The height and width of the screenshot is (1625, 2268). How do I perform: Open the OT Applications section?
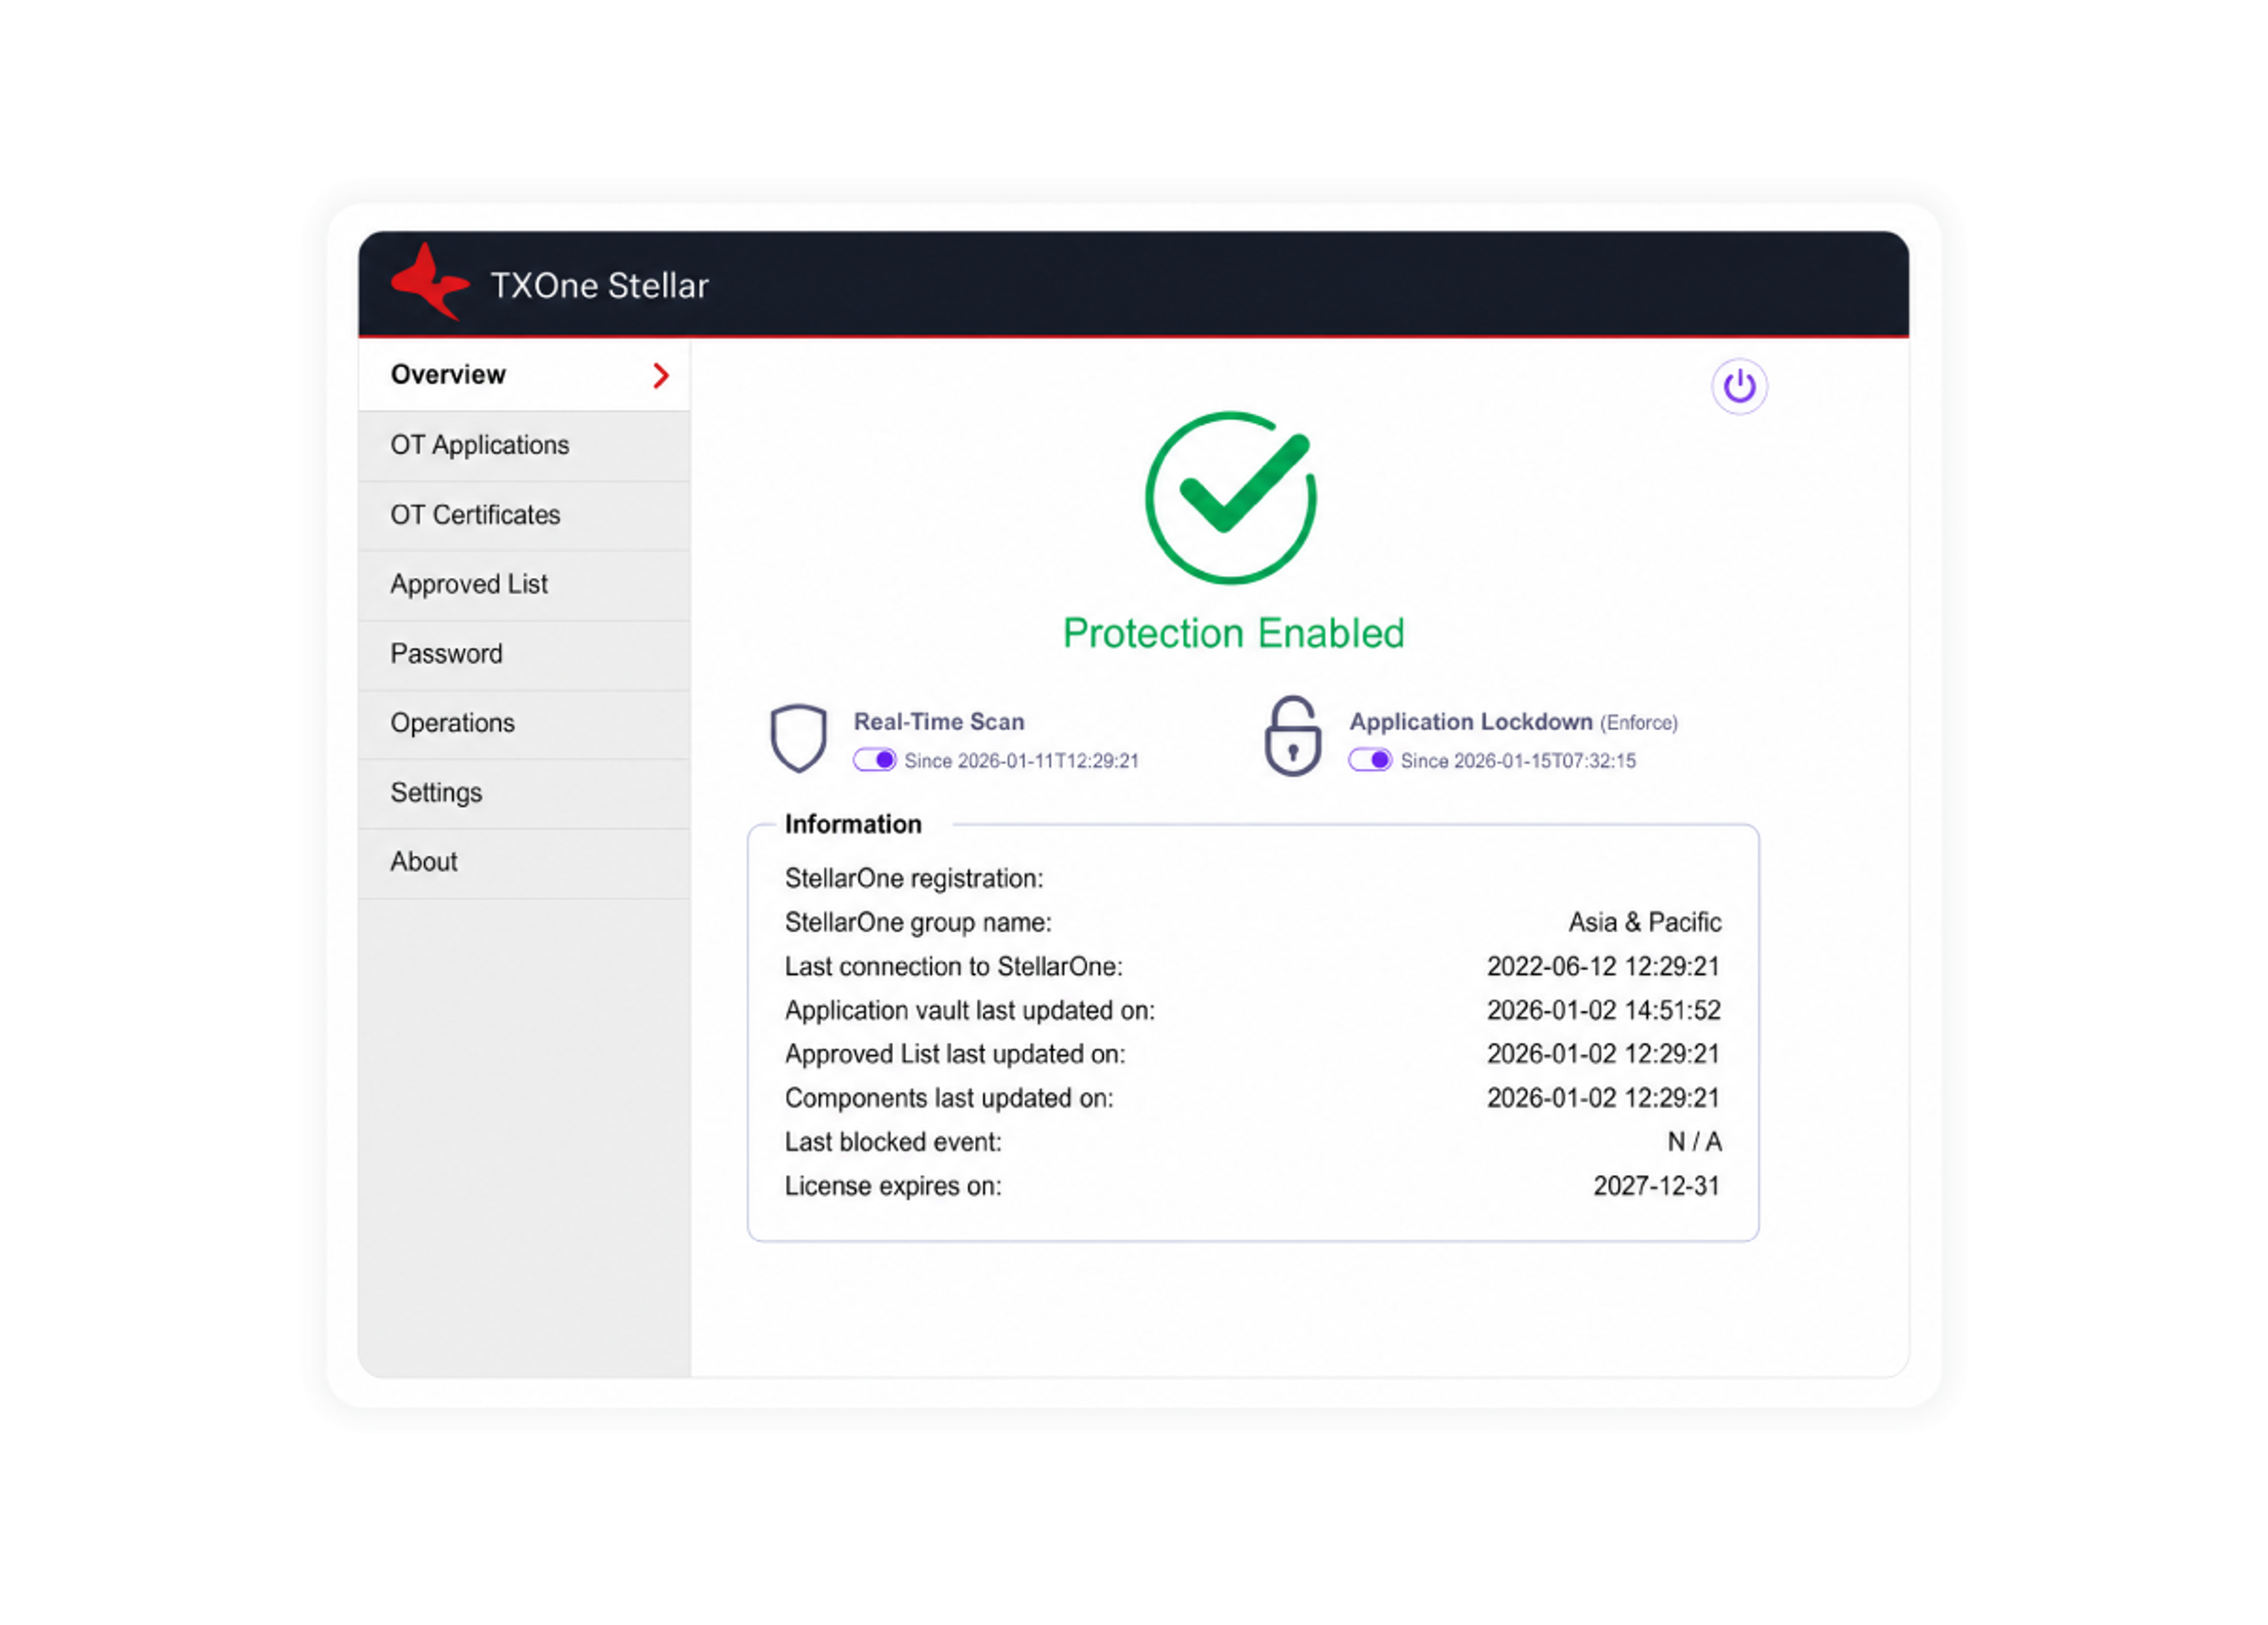coord(524,445)
